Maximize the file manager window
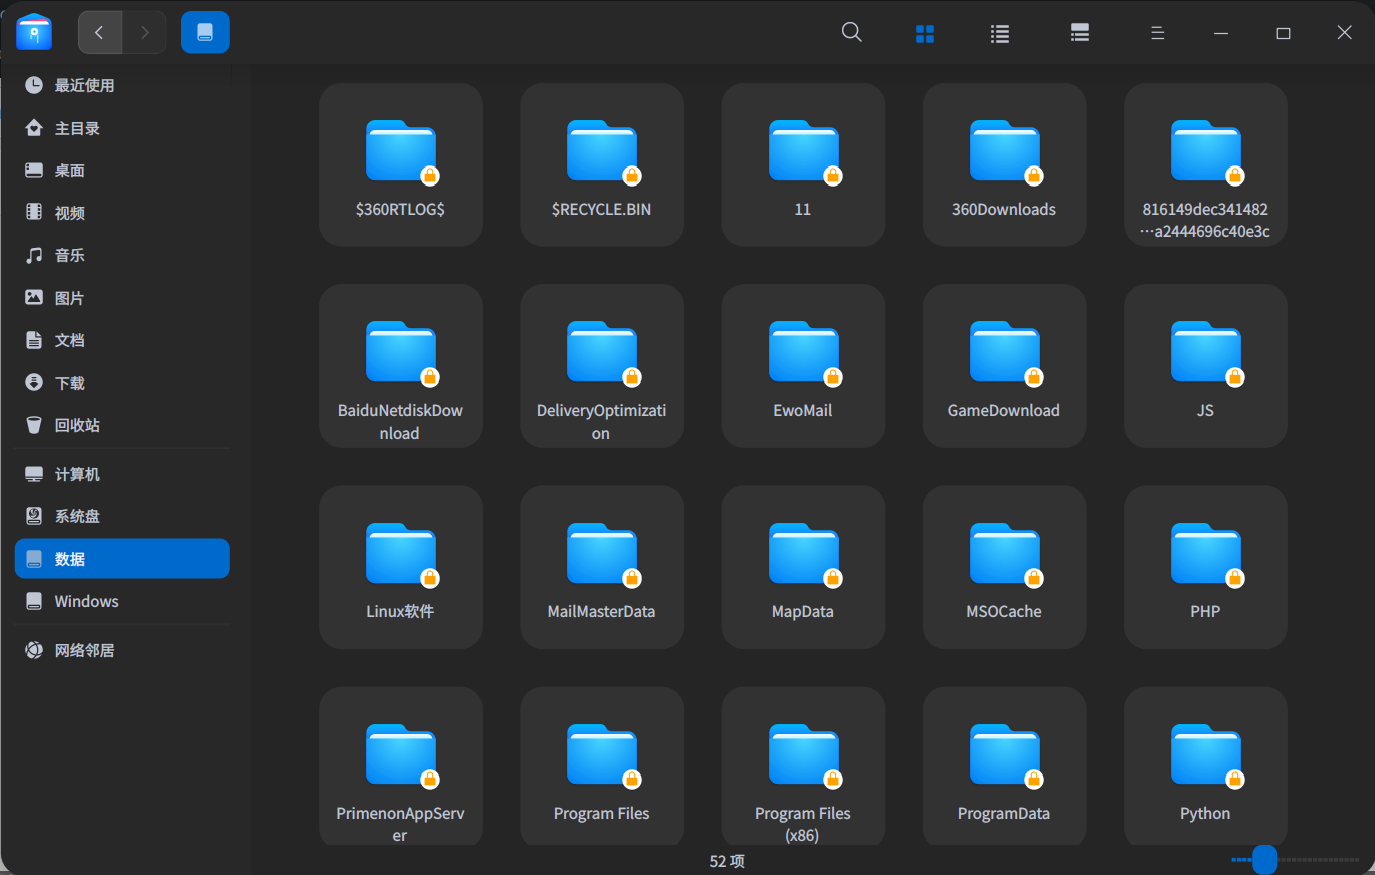 1283,33
